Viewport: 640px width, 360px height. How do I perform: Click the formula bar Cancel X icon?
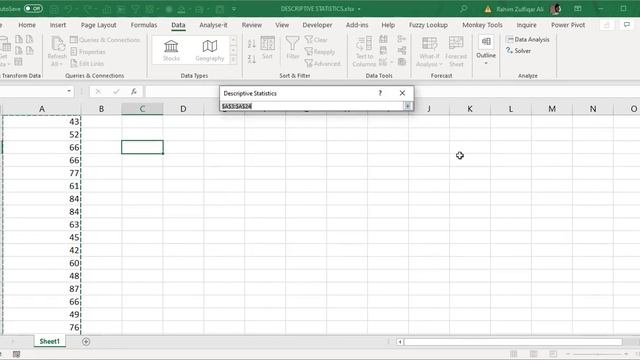click(x=98, y=91)
